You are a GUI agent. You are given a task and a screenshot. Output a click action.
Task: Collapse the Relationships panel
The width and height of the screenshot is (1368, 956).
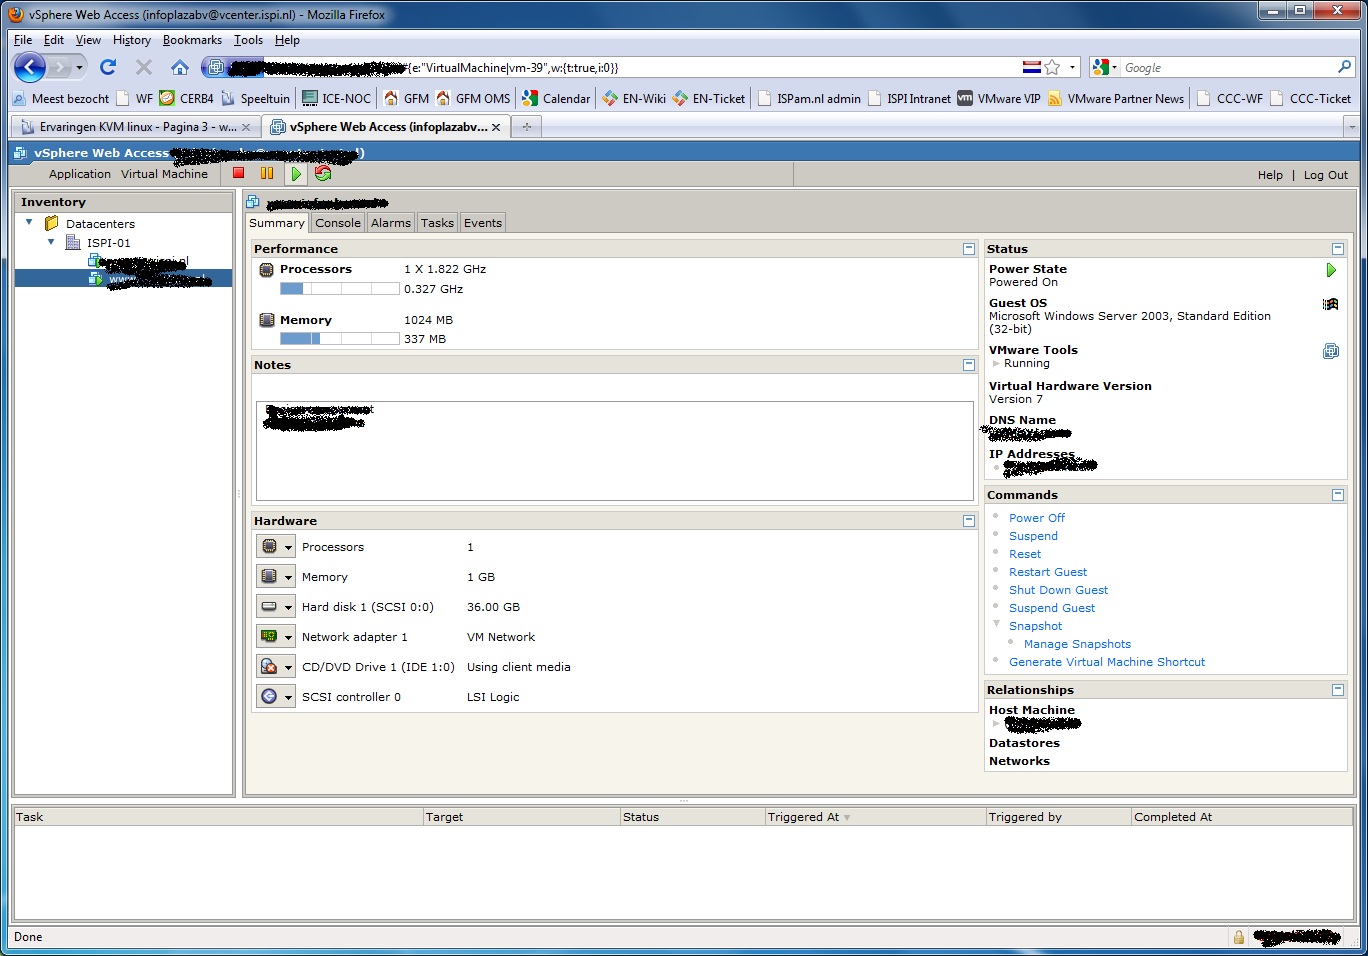coord(1338,690)
